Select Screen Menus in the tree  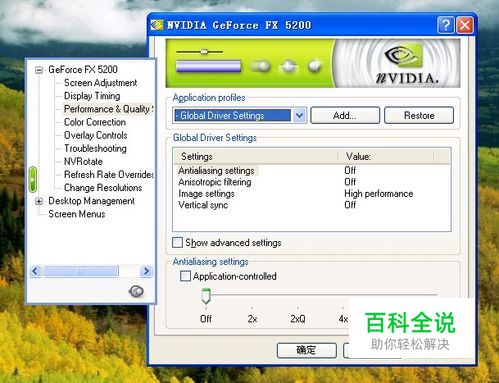tap(77, 214)
